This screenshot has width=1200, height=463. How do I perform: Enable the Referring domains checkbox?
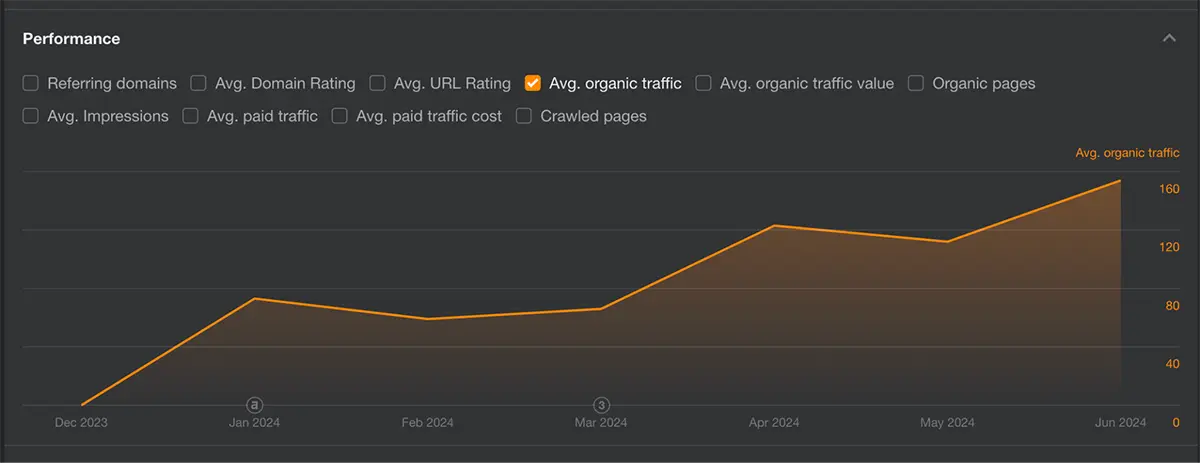tap(31, 84)
